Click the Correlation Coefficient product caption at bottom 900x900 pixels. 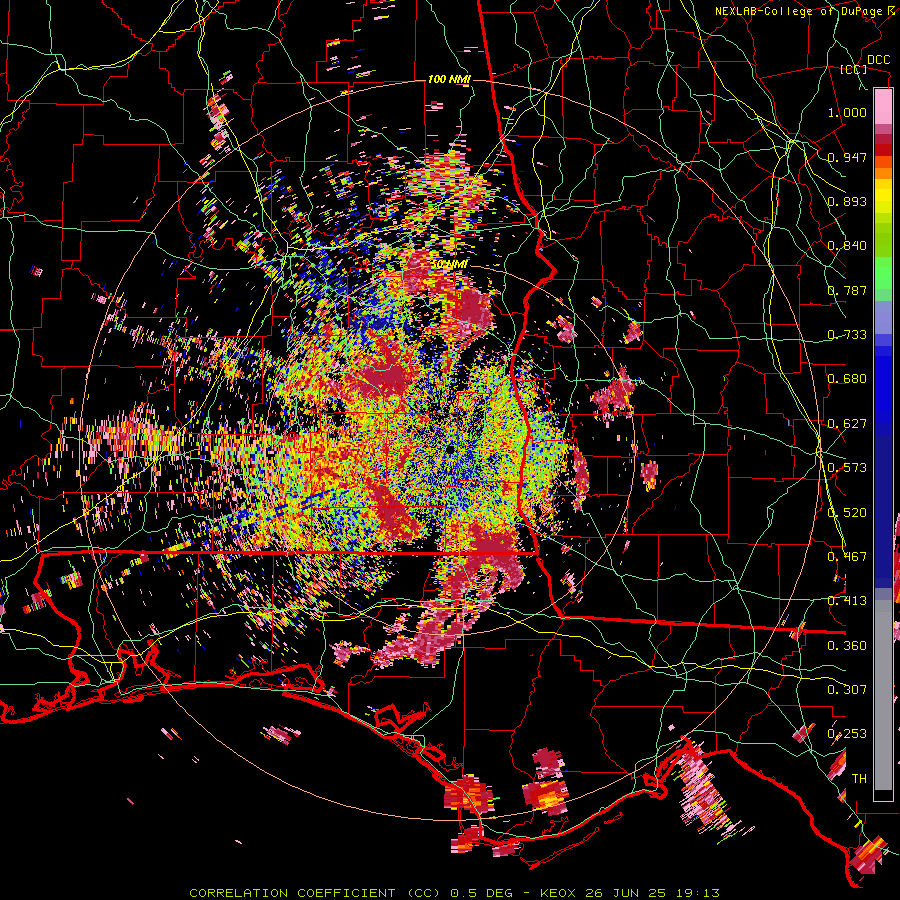(x=455, y=893)
